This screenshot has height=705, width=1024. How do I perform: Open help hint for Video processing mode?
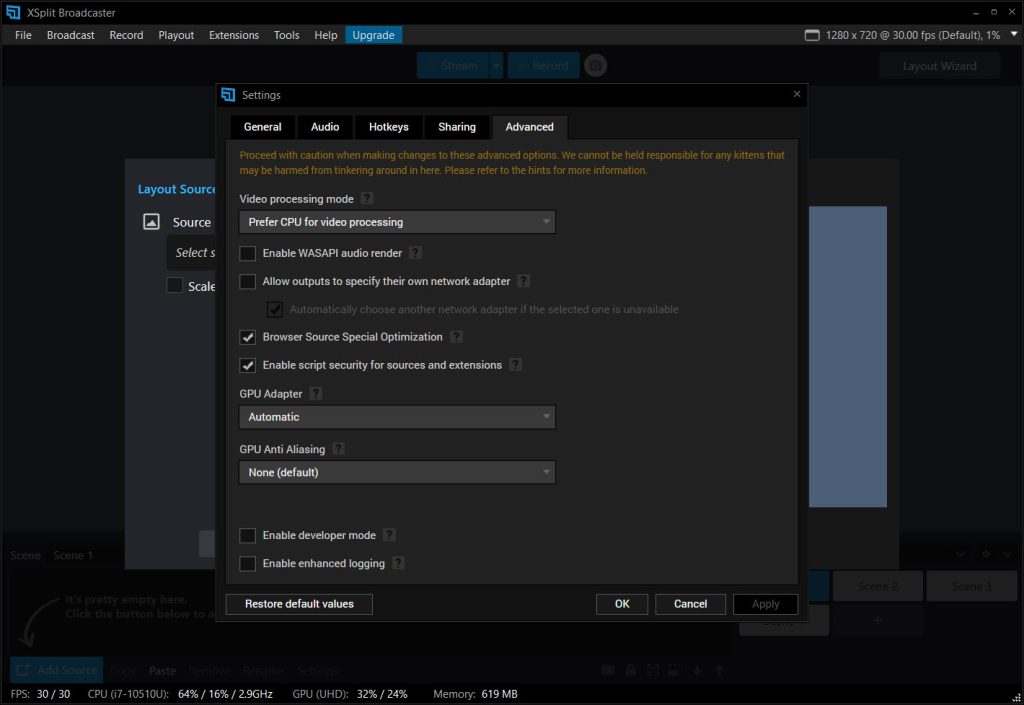coord(367,198)
